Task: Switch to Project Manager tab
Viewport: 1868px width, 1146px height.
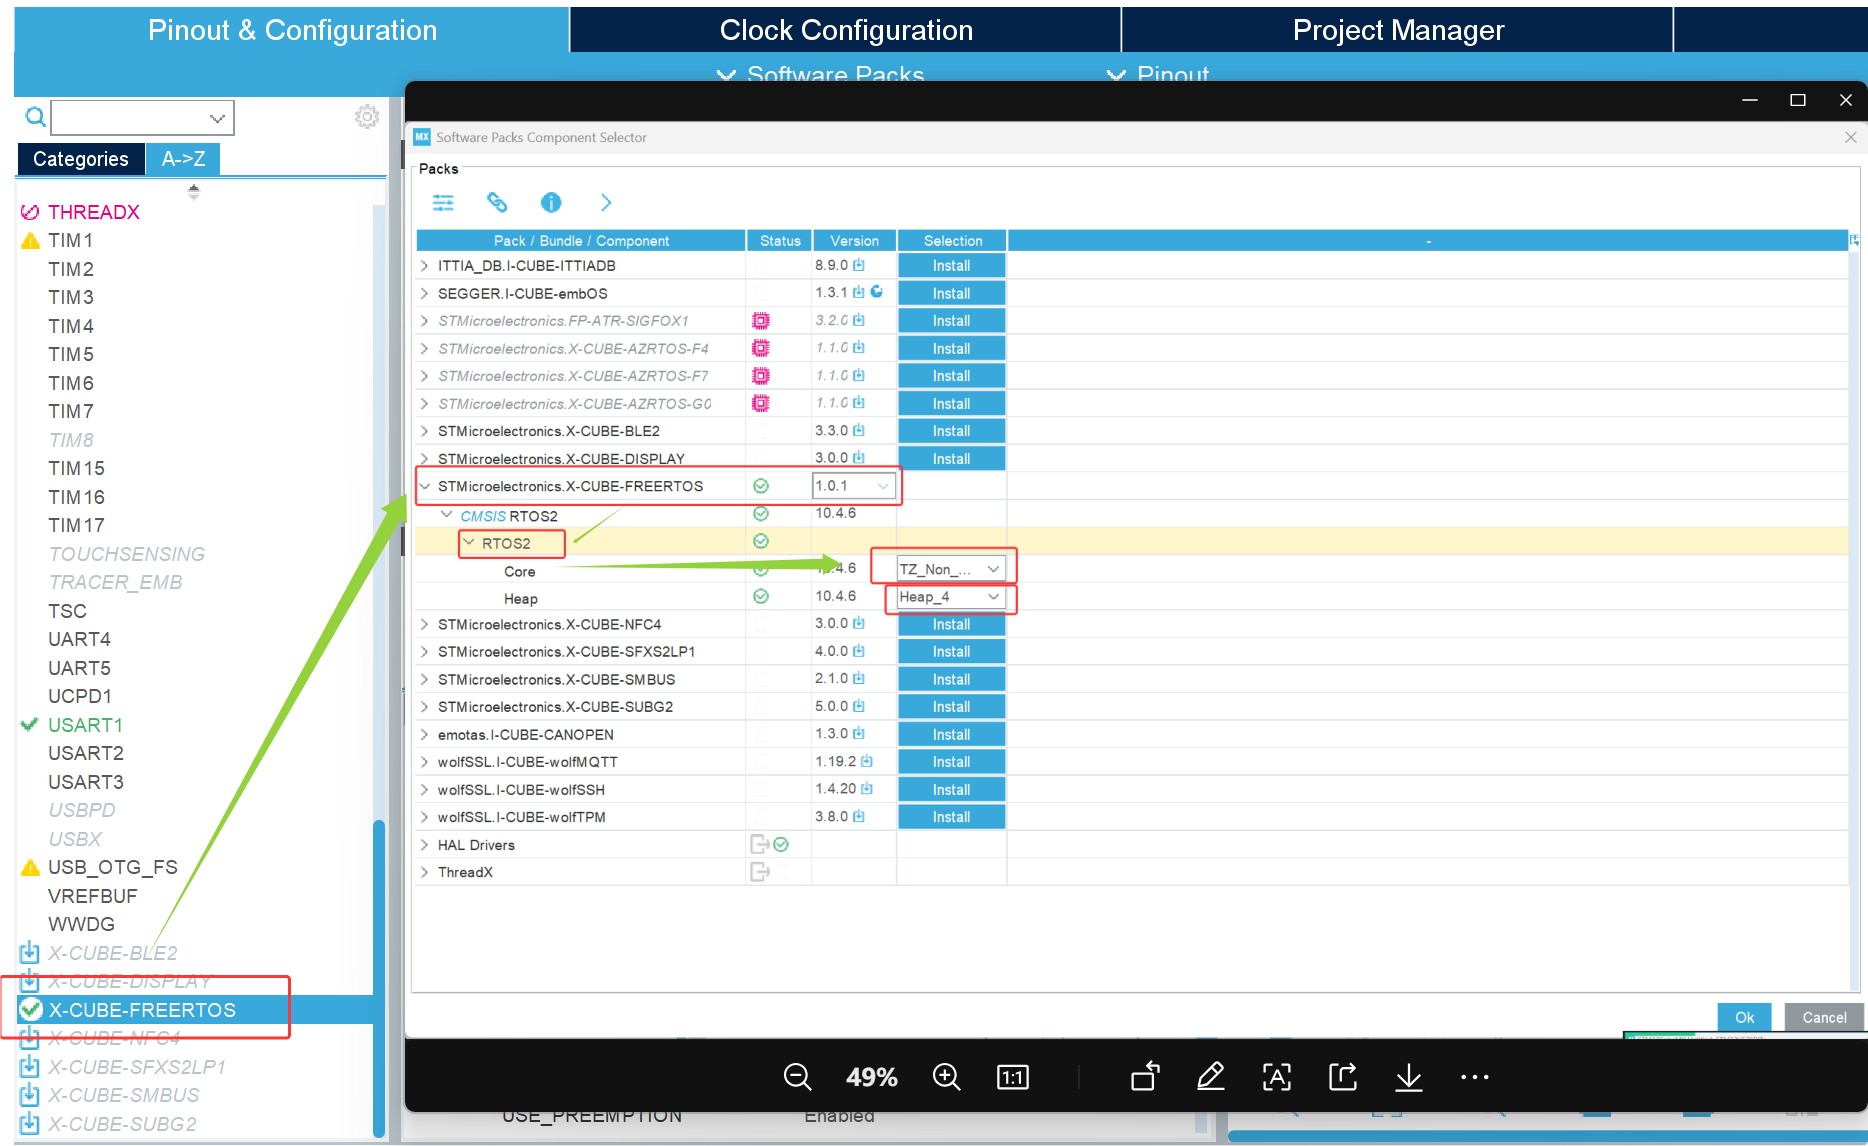Action: click(1398, 30)
